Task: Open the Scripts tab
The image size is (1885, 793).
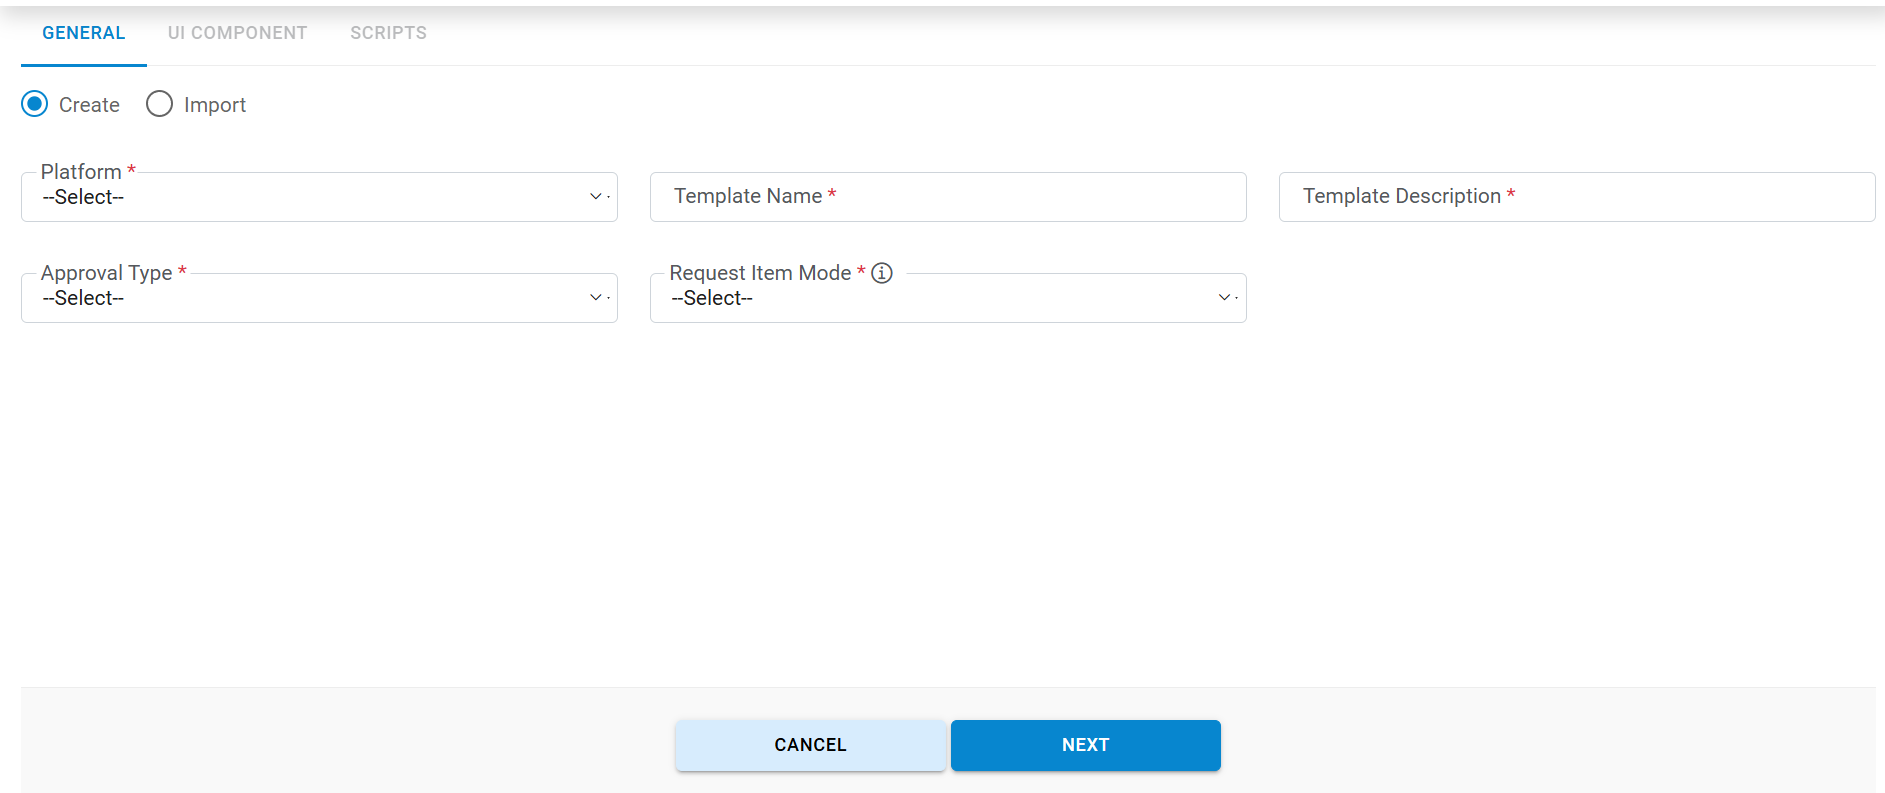Action: (388, 33)
